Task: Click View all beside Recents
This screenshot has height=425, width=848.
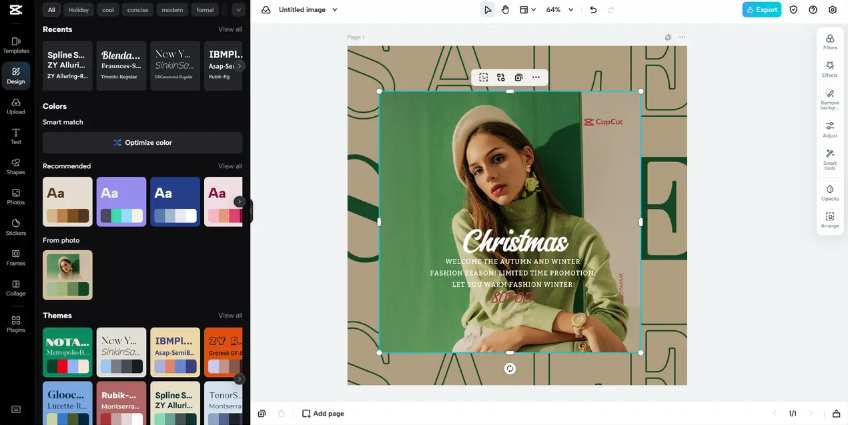Action: [230, 29]
